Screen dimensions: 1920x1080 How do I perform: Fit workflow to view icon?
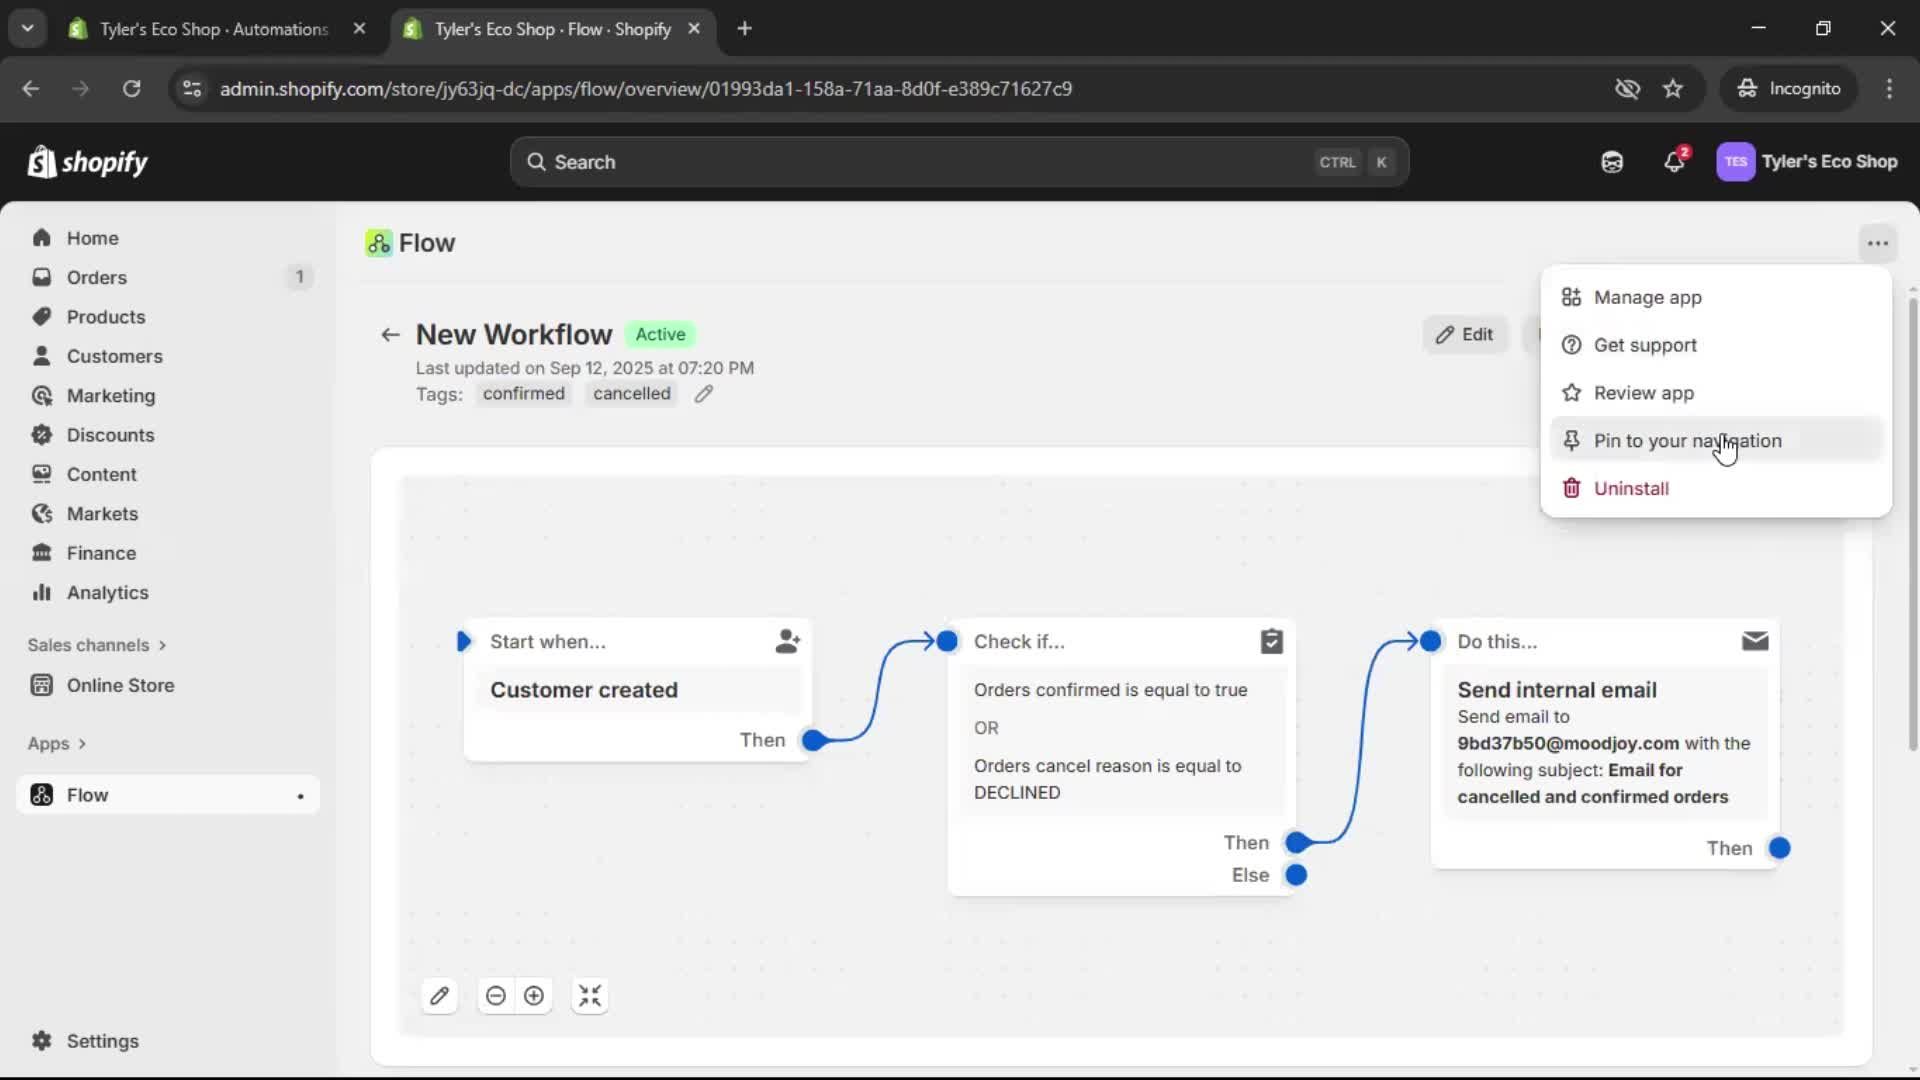(590, 996)
